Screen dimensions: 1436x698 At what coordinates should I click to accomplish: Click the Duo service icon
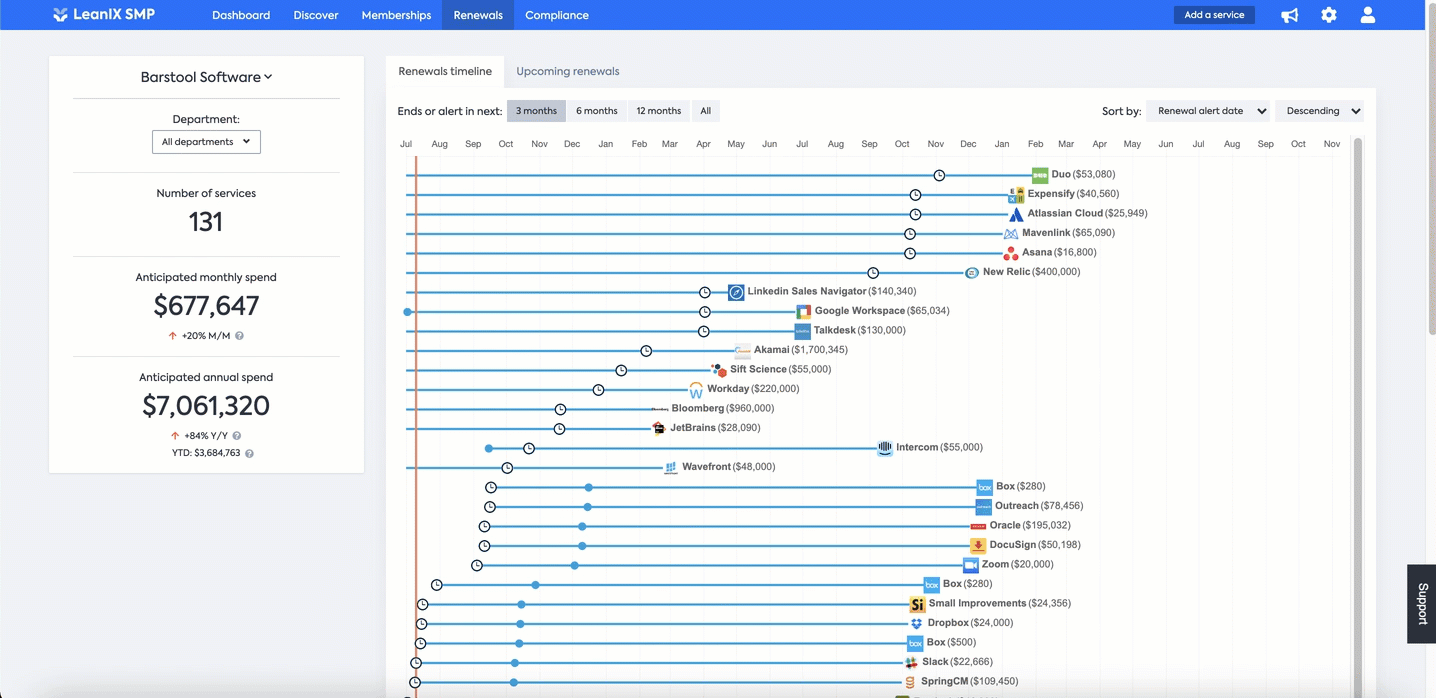pyautogui.click(x=1040, y=175)
